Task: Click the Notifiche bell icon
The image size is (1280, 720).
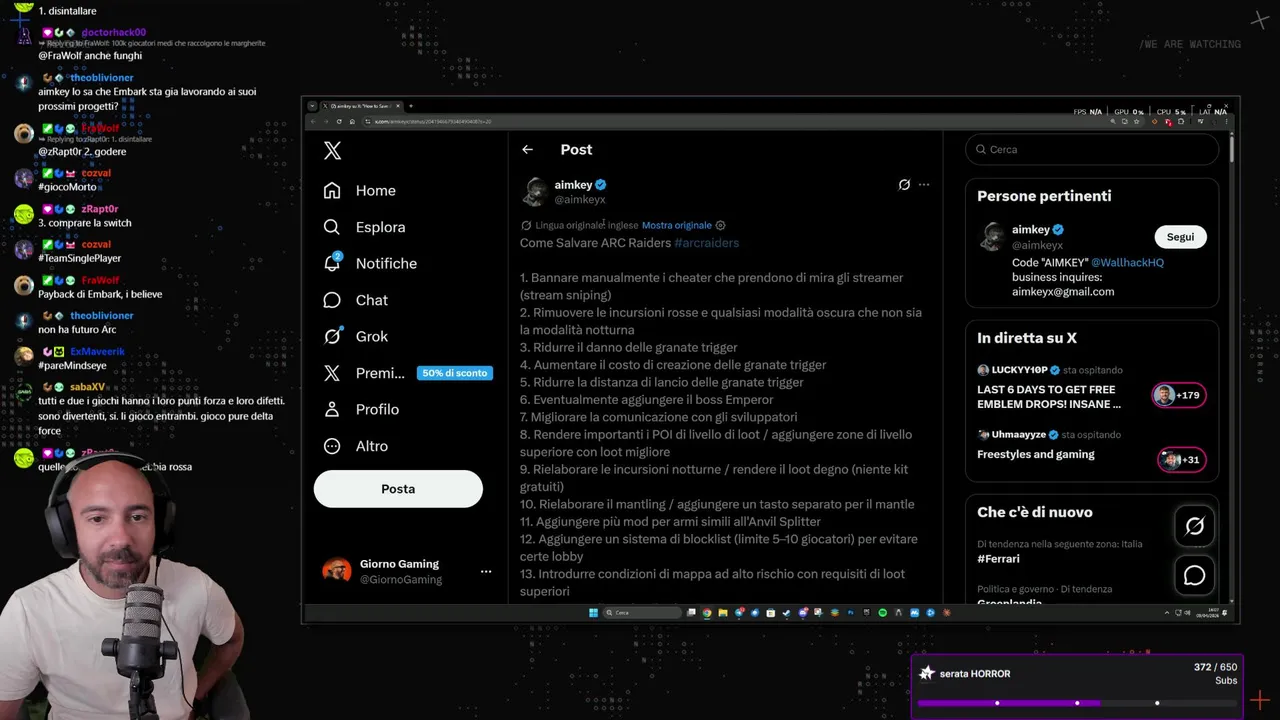Action: click(x=332, y=263)
